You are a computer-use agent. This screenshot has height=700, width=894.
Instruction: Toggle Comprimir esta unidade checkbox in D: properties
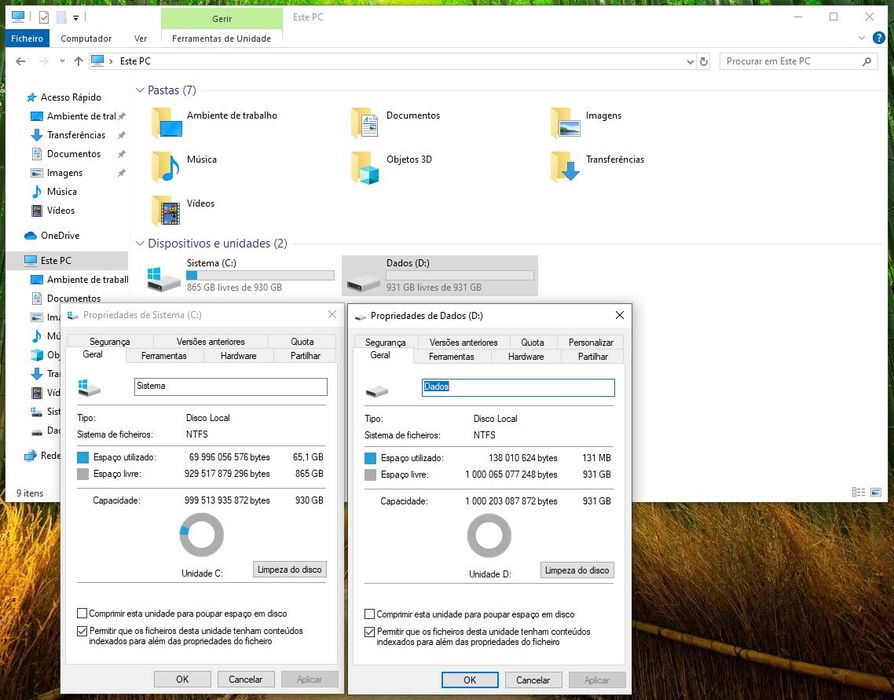click(369, 614)
